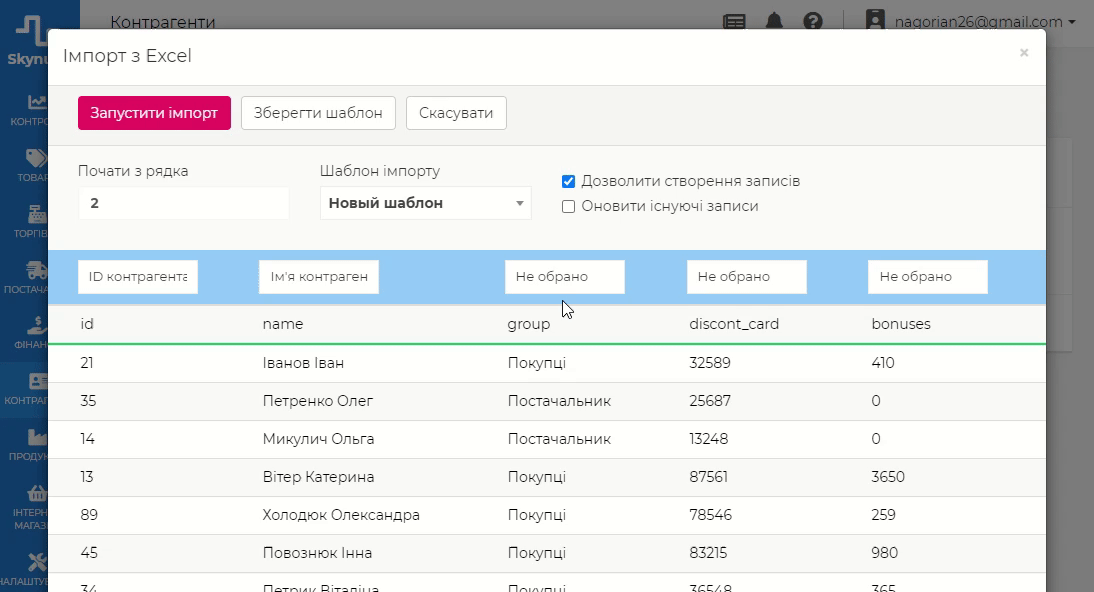
Task: Open the help question mark icon
Action: [x=813, y=21]
